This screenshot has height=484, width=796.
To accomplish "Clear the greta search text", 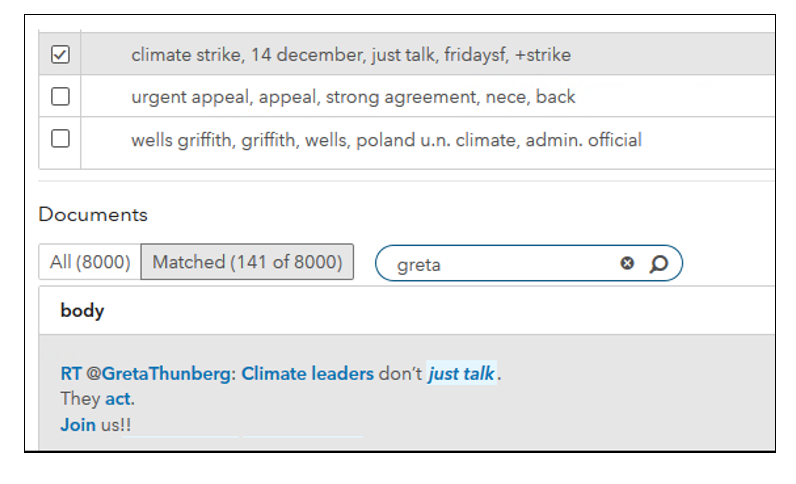I will click(x=627, y=264).
